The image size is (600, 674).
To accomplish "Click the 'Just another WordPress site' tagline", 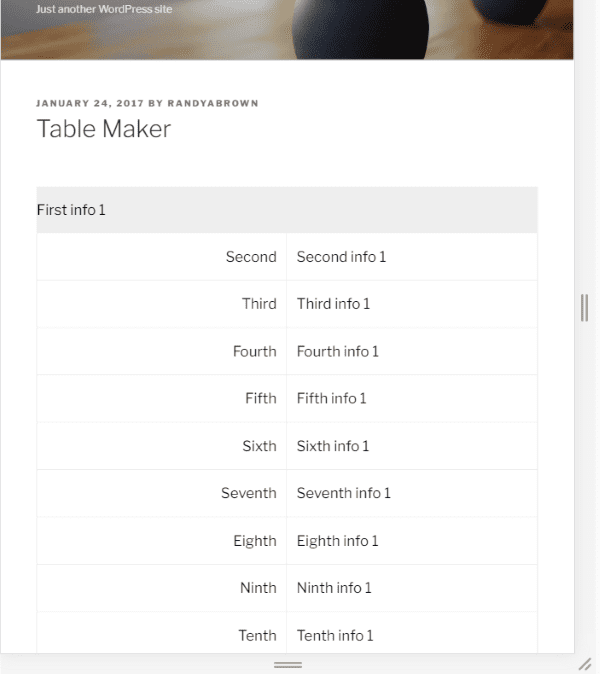I will click(104, 9).
